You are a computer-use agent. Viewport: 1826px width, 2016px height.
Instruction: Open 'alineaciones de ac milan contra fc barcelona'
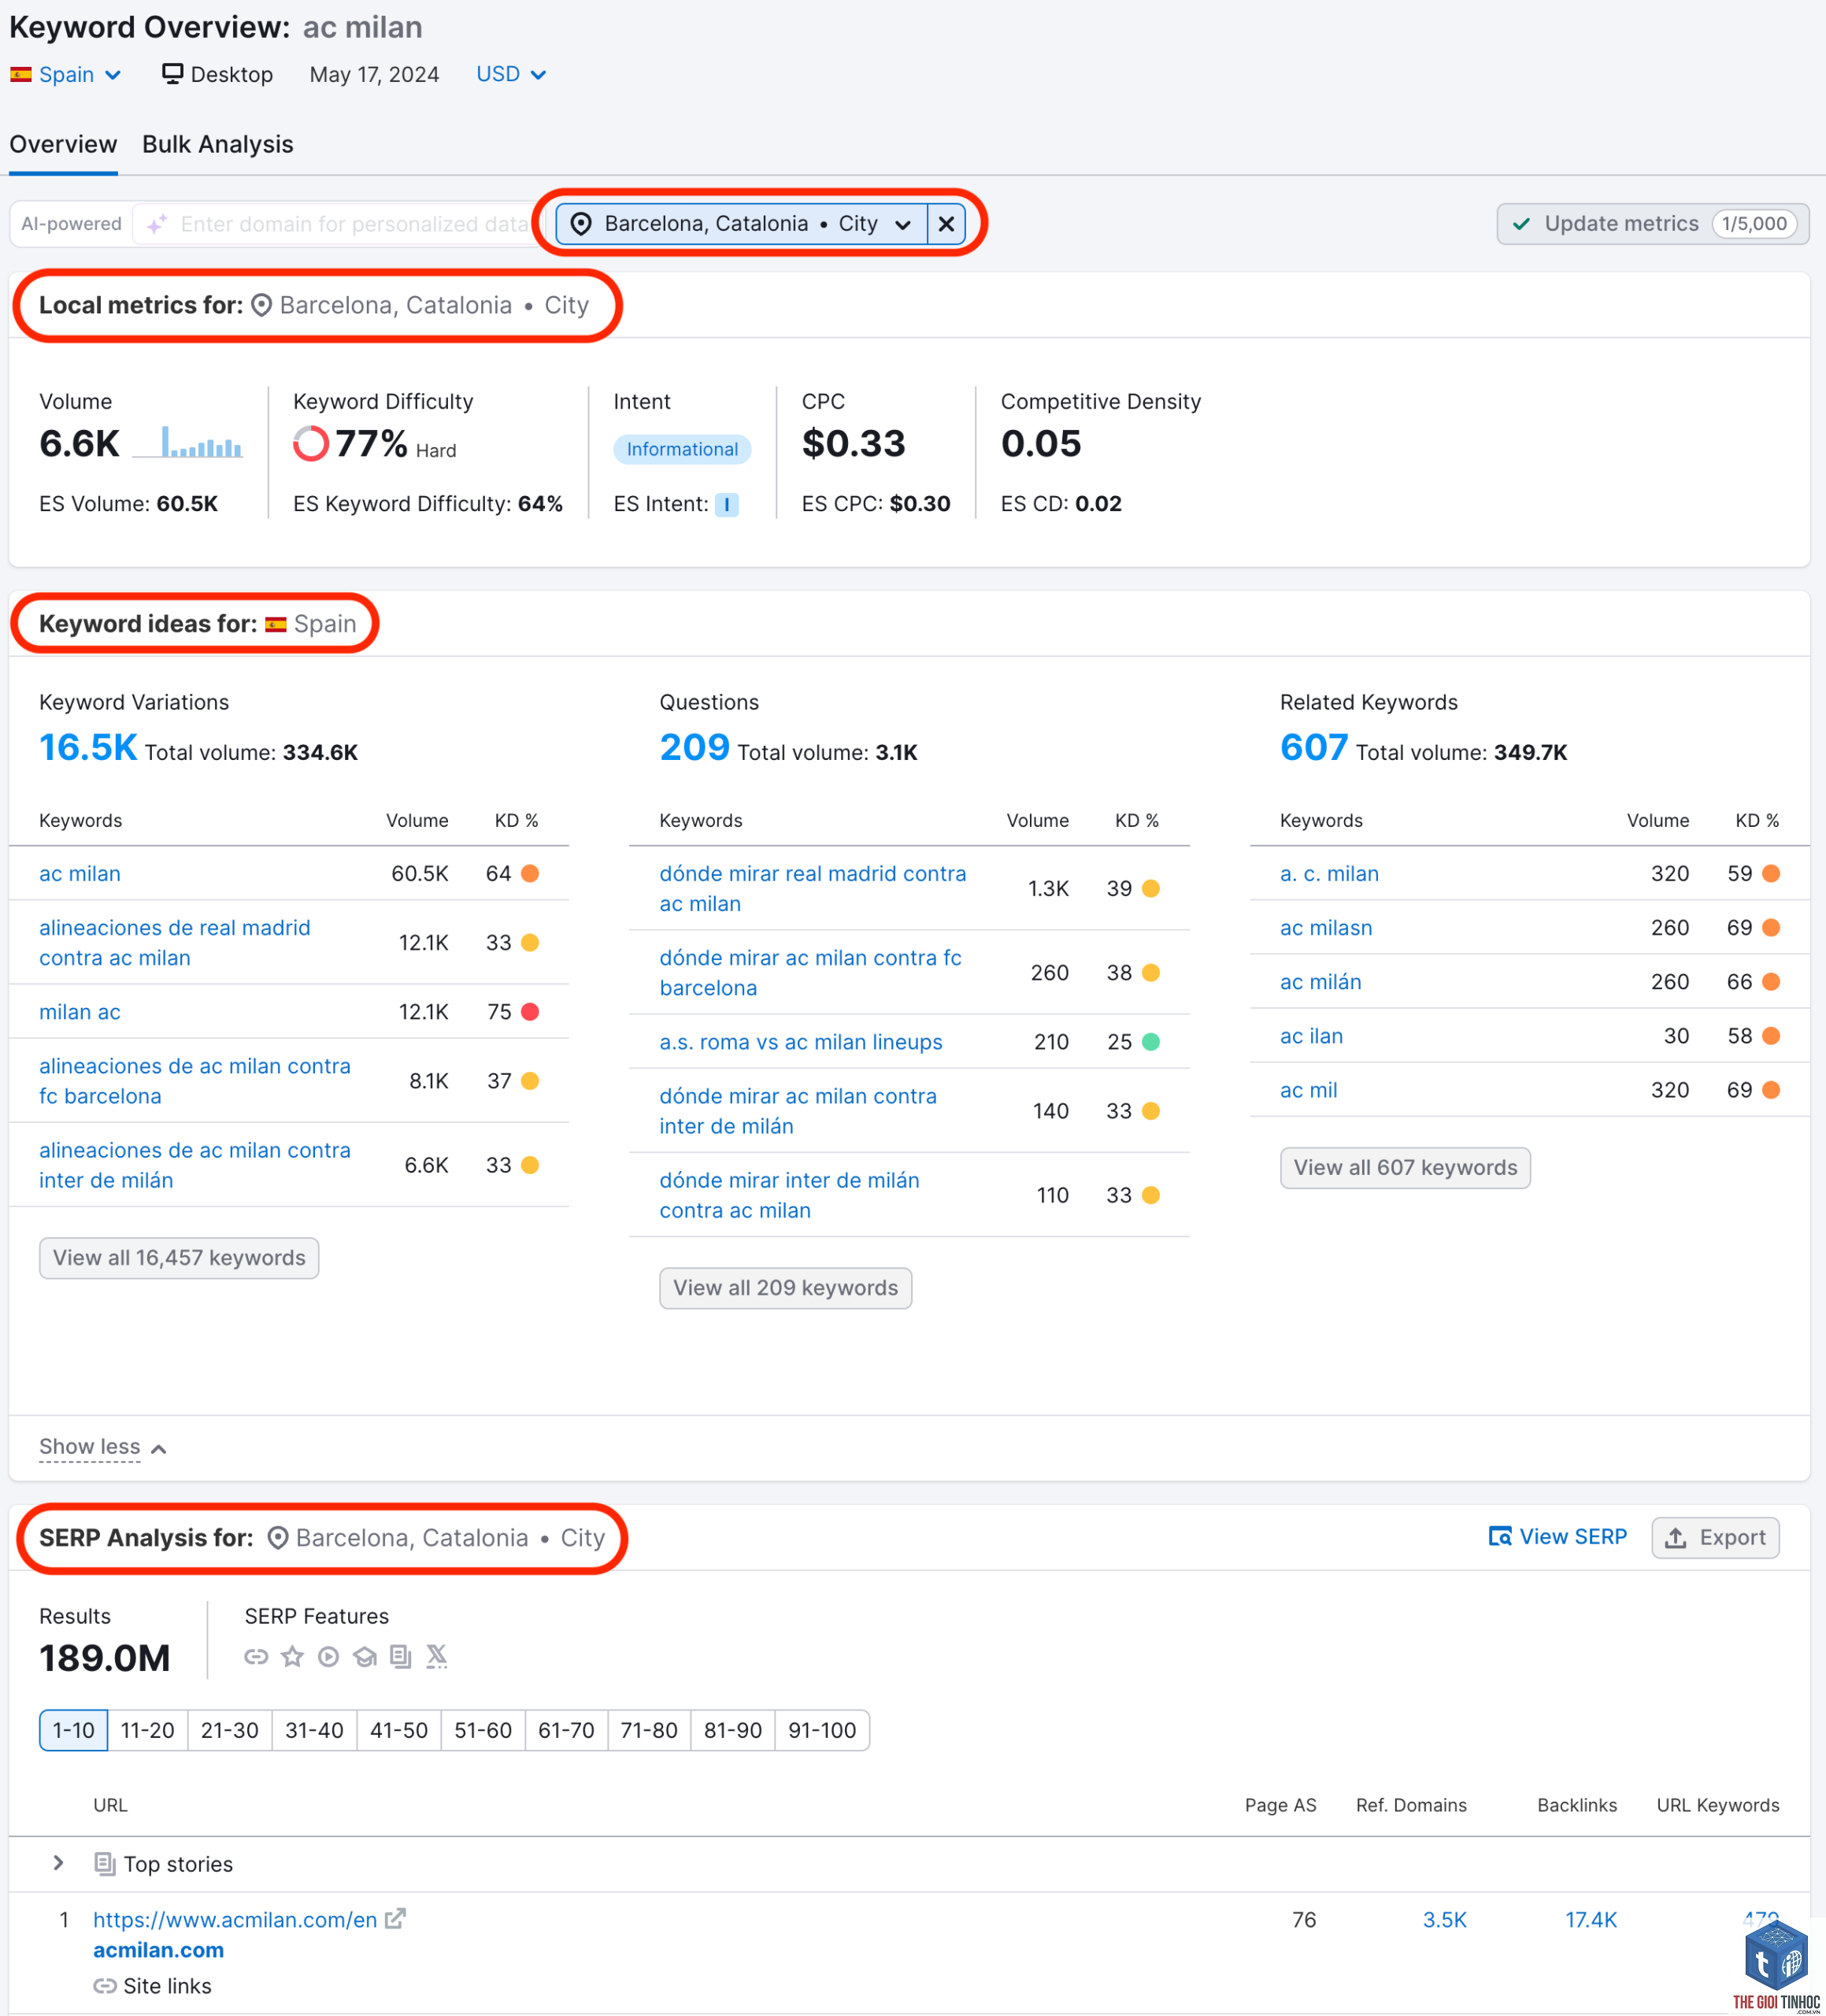pyautogui.click(x=195, y=1081)
